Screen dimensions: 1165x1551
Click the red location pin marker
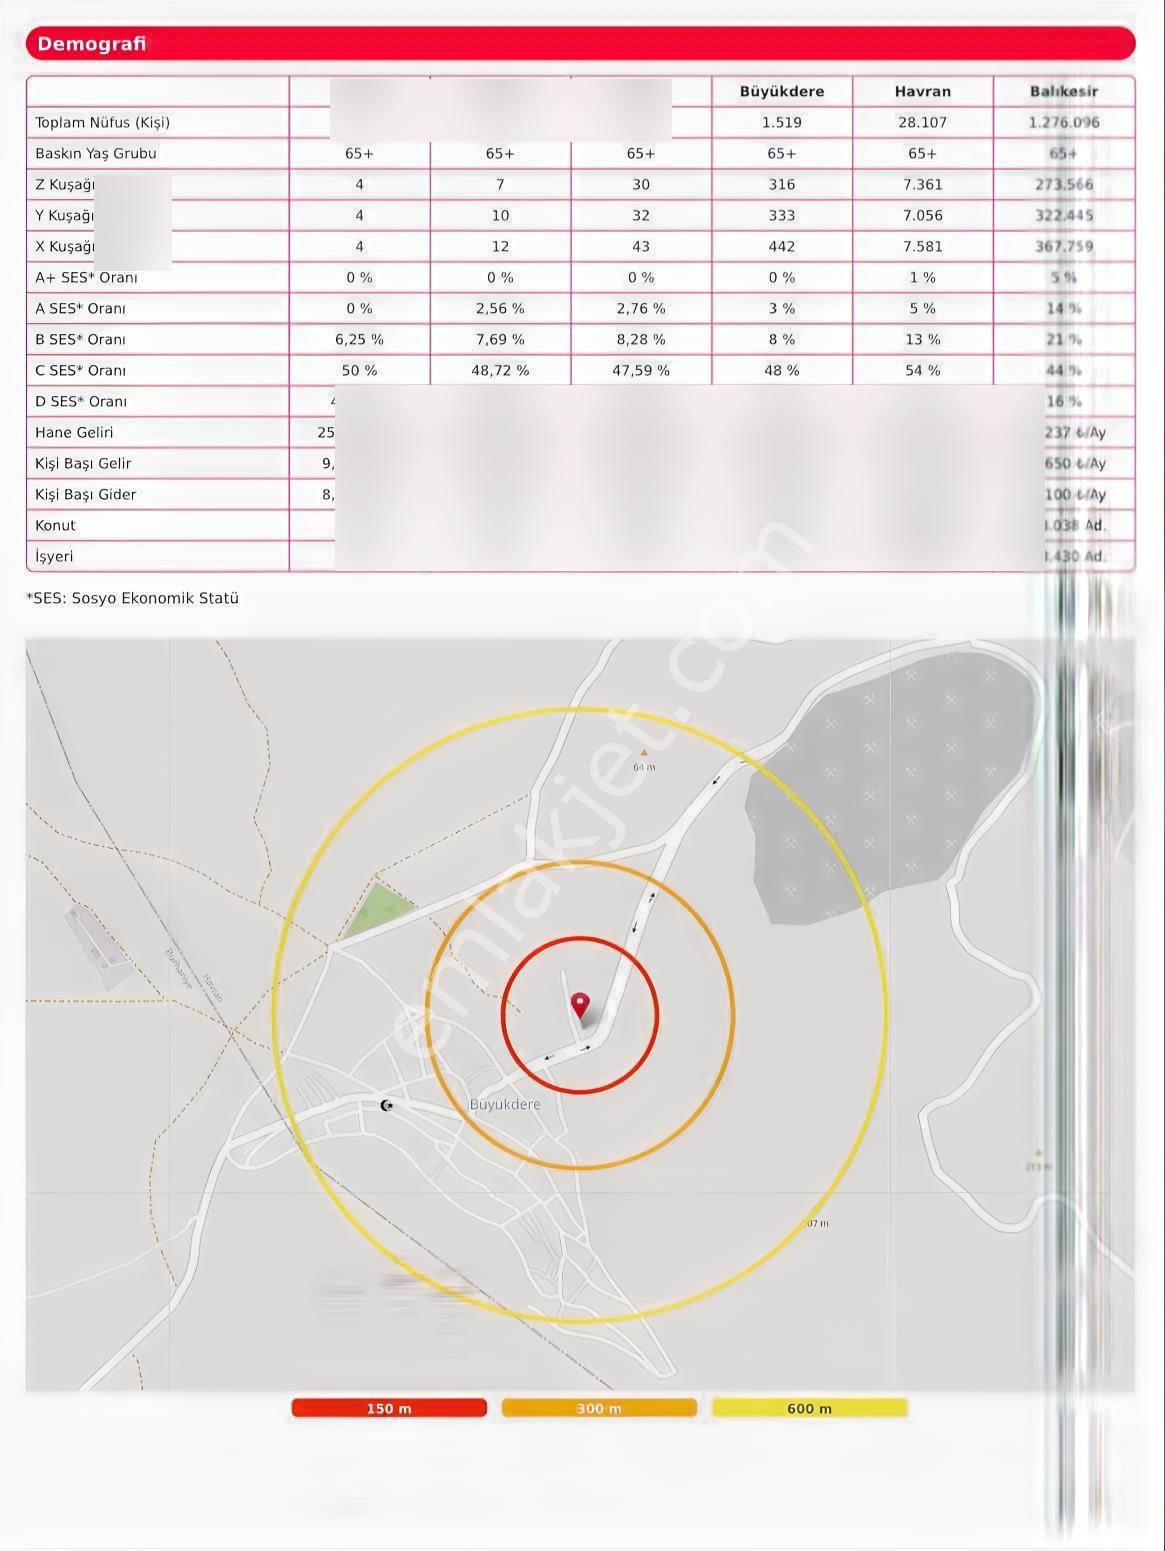tap(580, 1005)
